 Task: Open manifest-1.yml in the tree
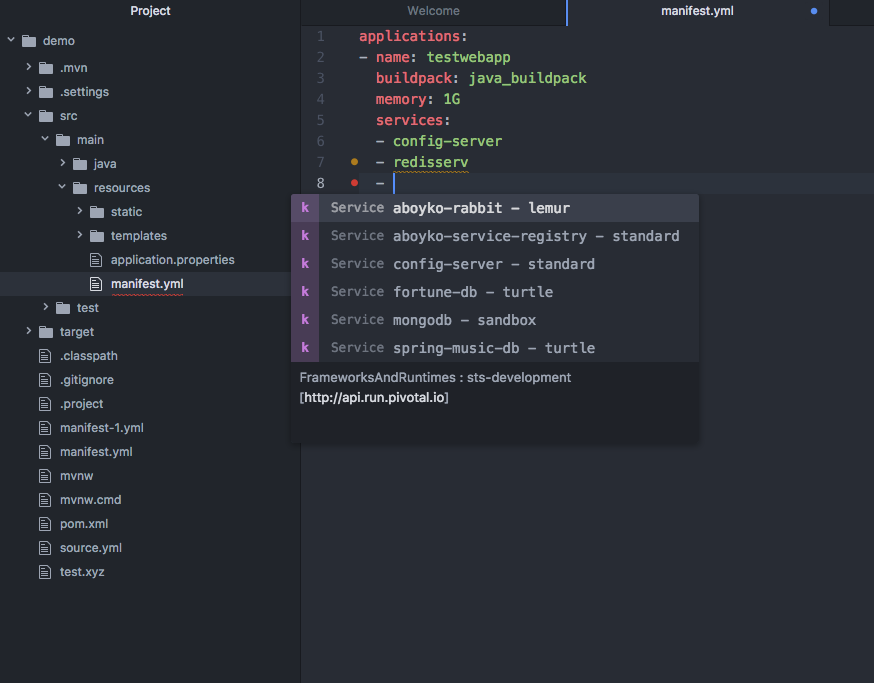coord(101,428)
